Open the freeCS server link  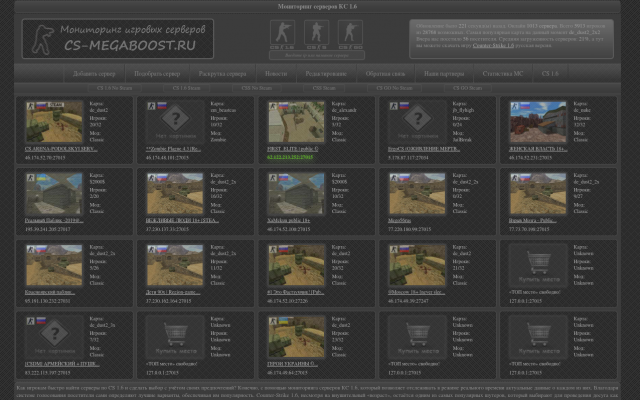click(x=424, y=149)
